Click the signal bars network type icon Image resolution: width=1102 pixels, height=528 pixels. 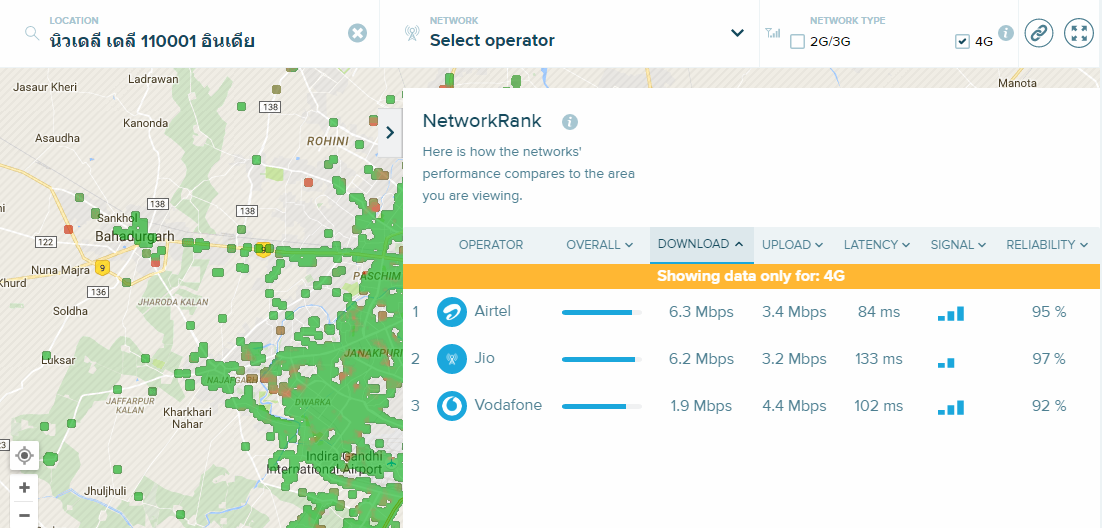(773, 33)
